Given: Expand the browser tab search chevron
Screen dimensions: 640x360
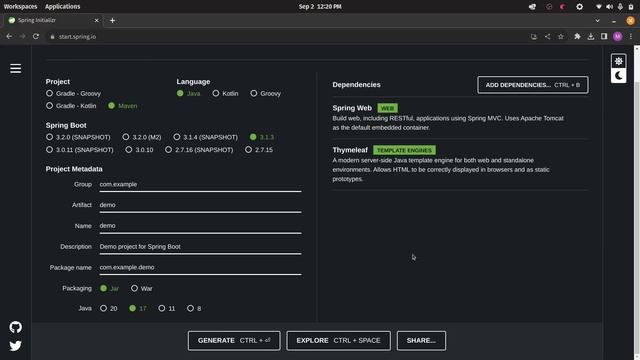Looking at the screenshot, I should coord(598,20).
